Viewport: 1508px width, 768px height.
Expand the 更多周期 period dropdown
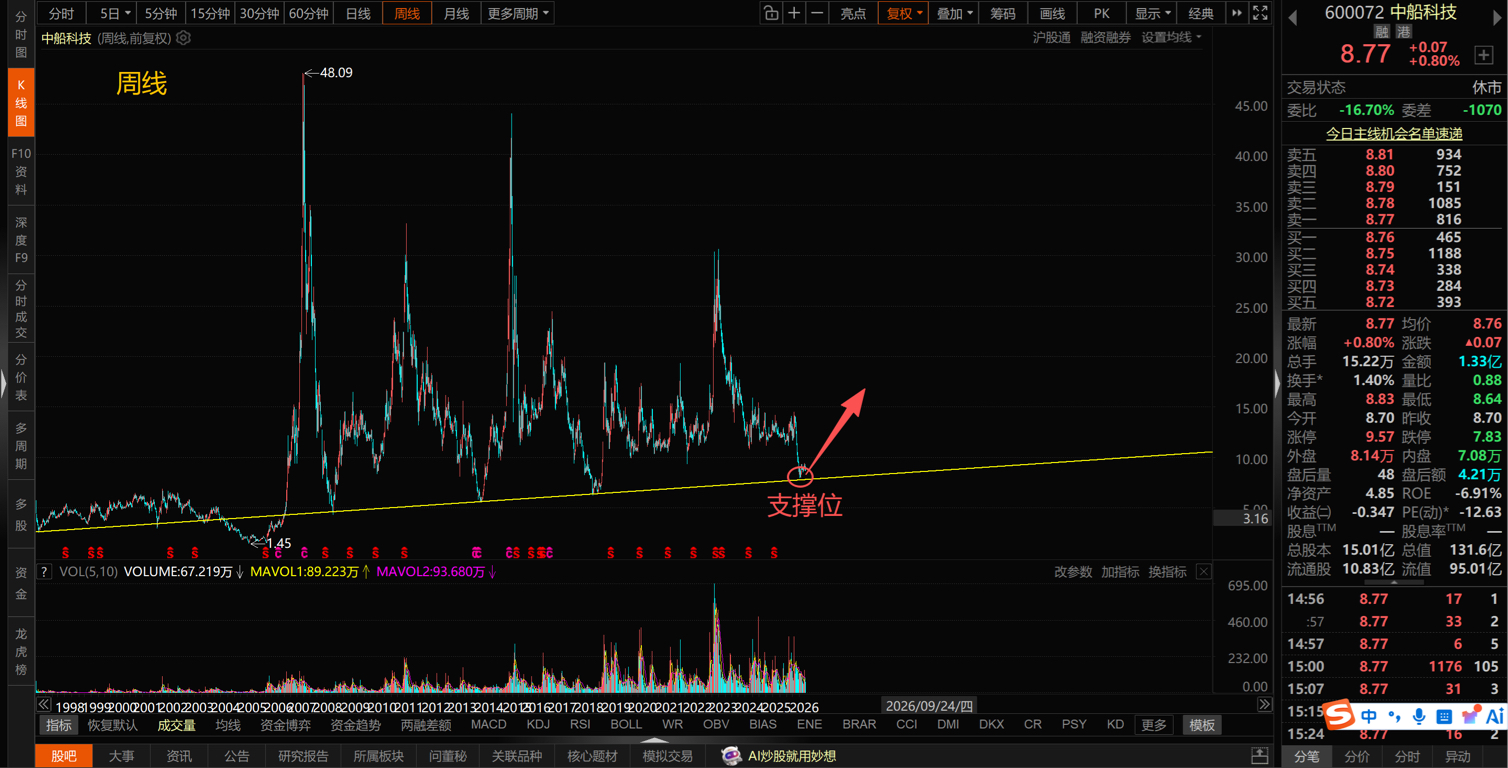(518, 13)
